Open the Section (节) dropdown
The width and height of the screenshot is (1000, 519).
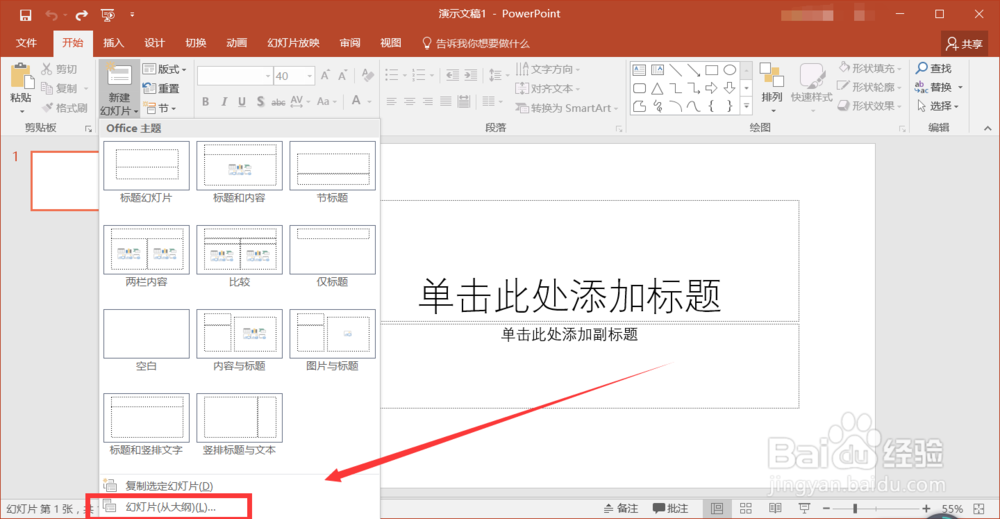click(x=159, y=108)
